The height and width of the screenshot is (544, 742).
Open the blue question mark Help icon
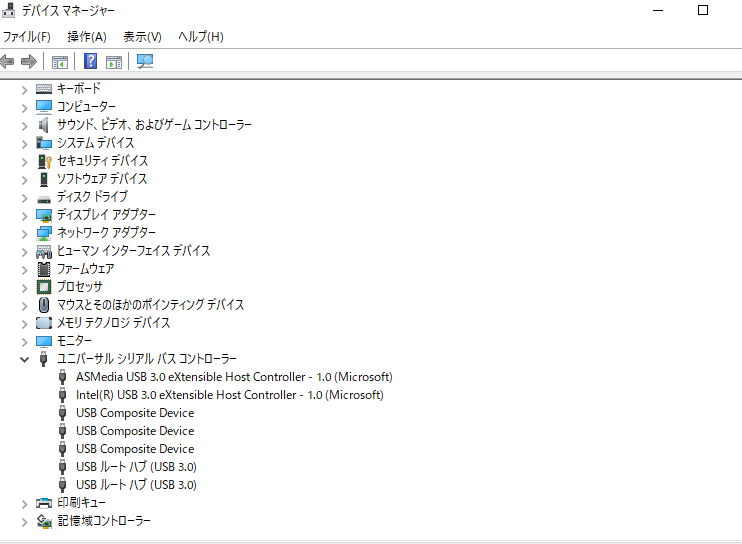pos(90,61)
